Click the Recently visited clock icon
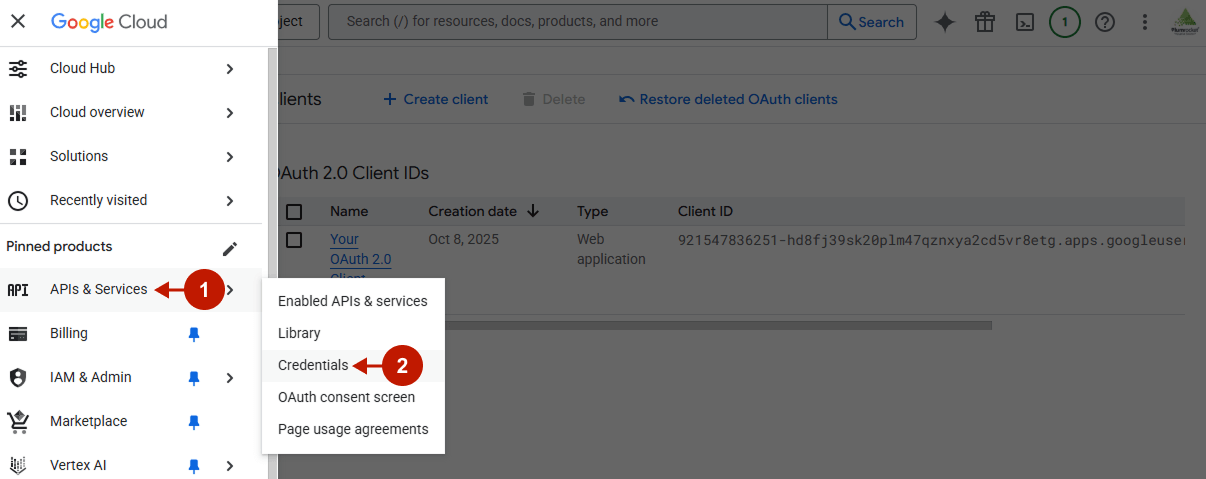The width and height of the screenshot is (1206, 479). click(18, 200)
